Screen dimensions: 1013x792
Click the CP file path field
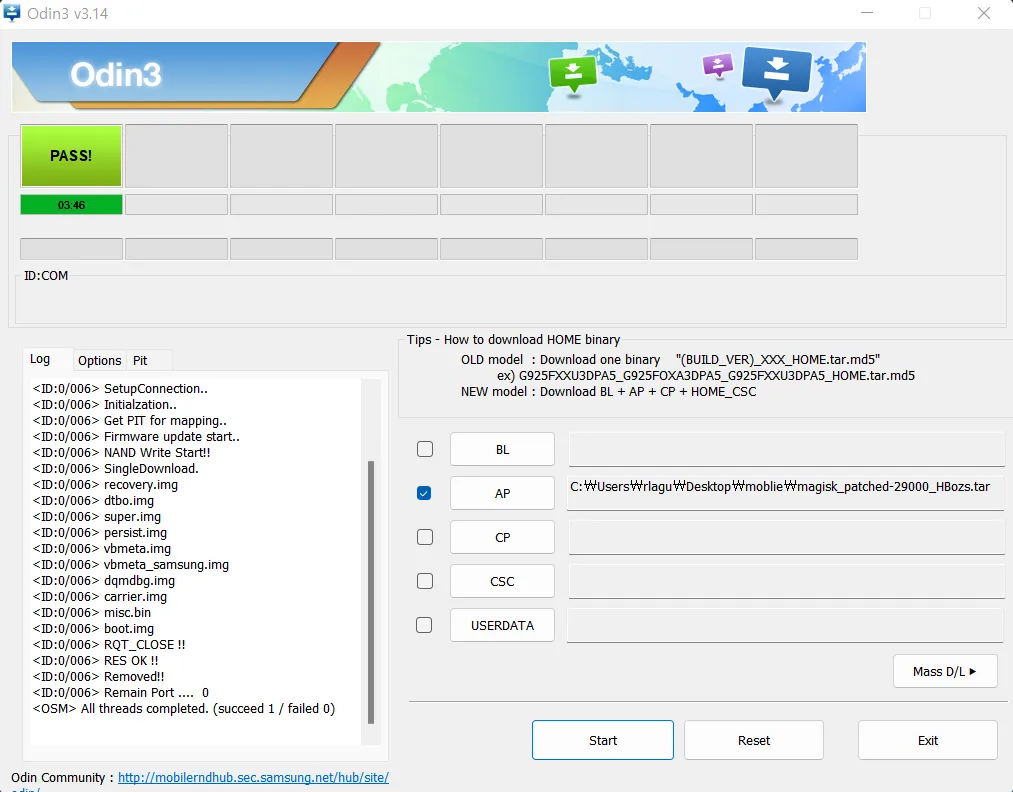pyautogui.click(x=786, y=537)
